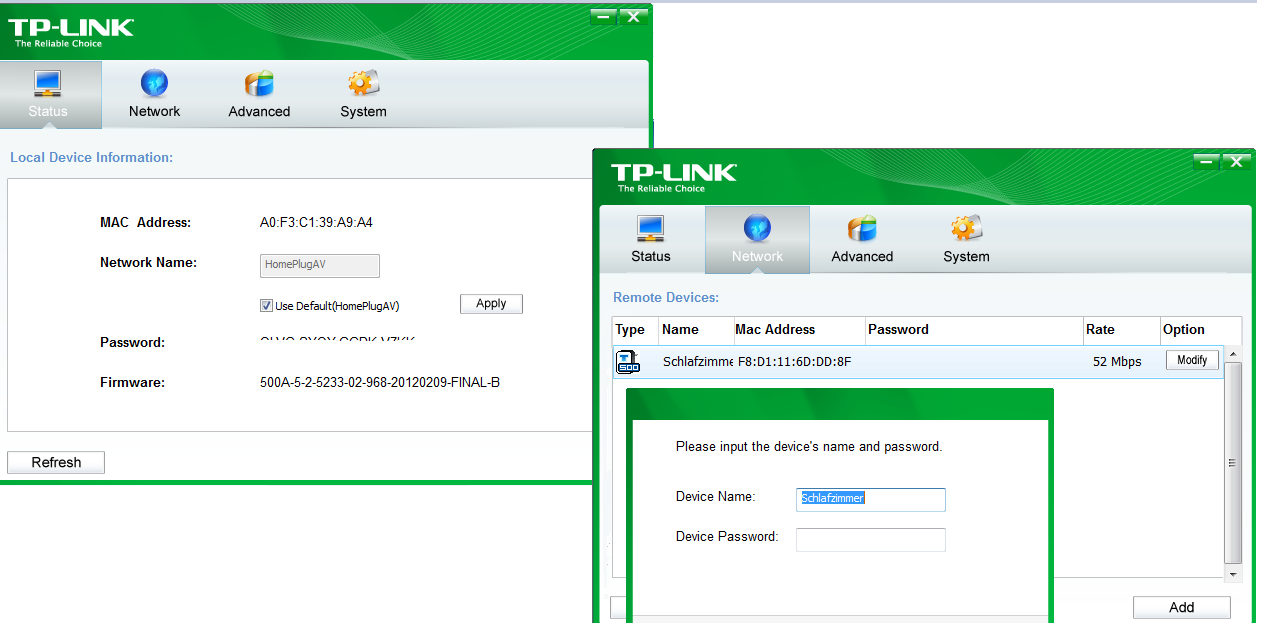Click the Device Name input field

pyautogui.click(x=870, y=499)
